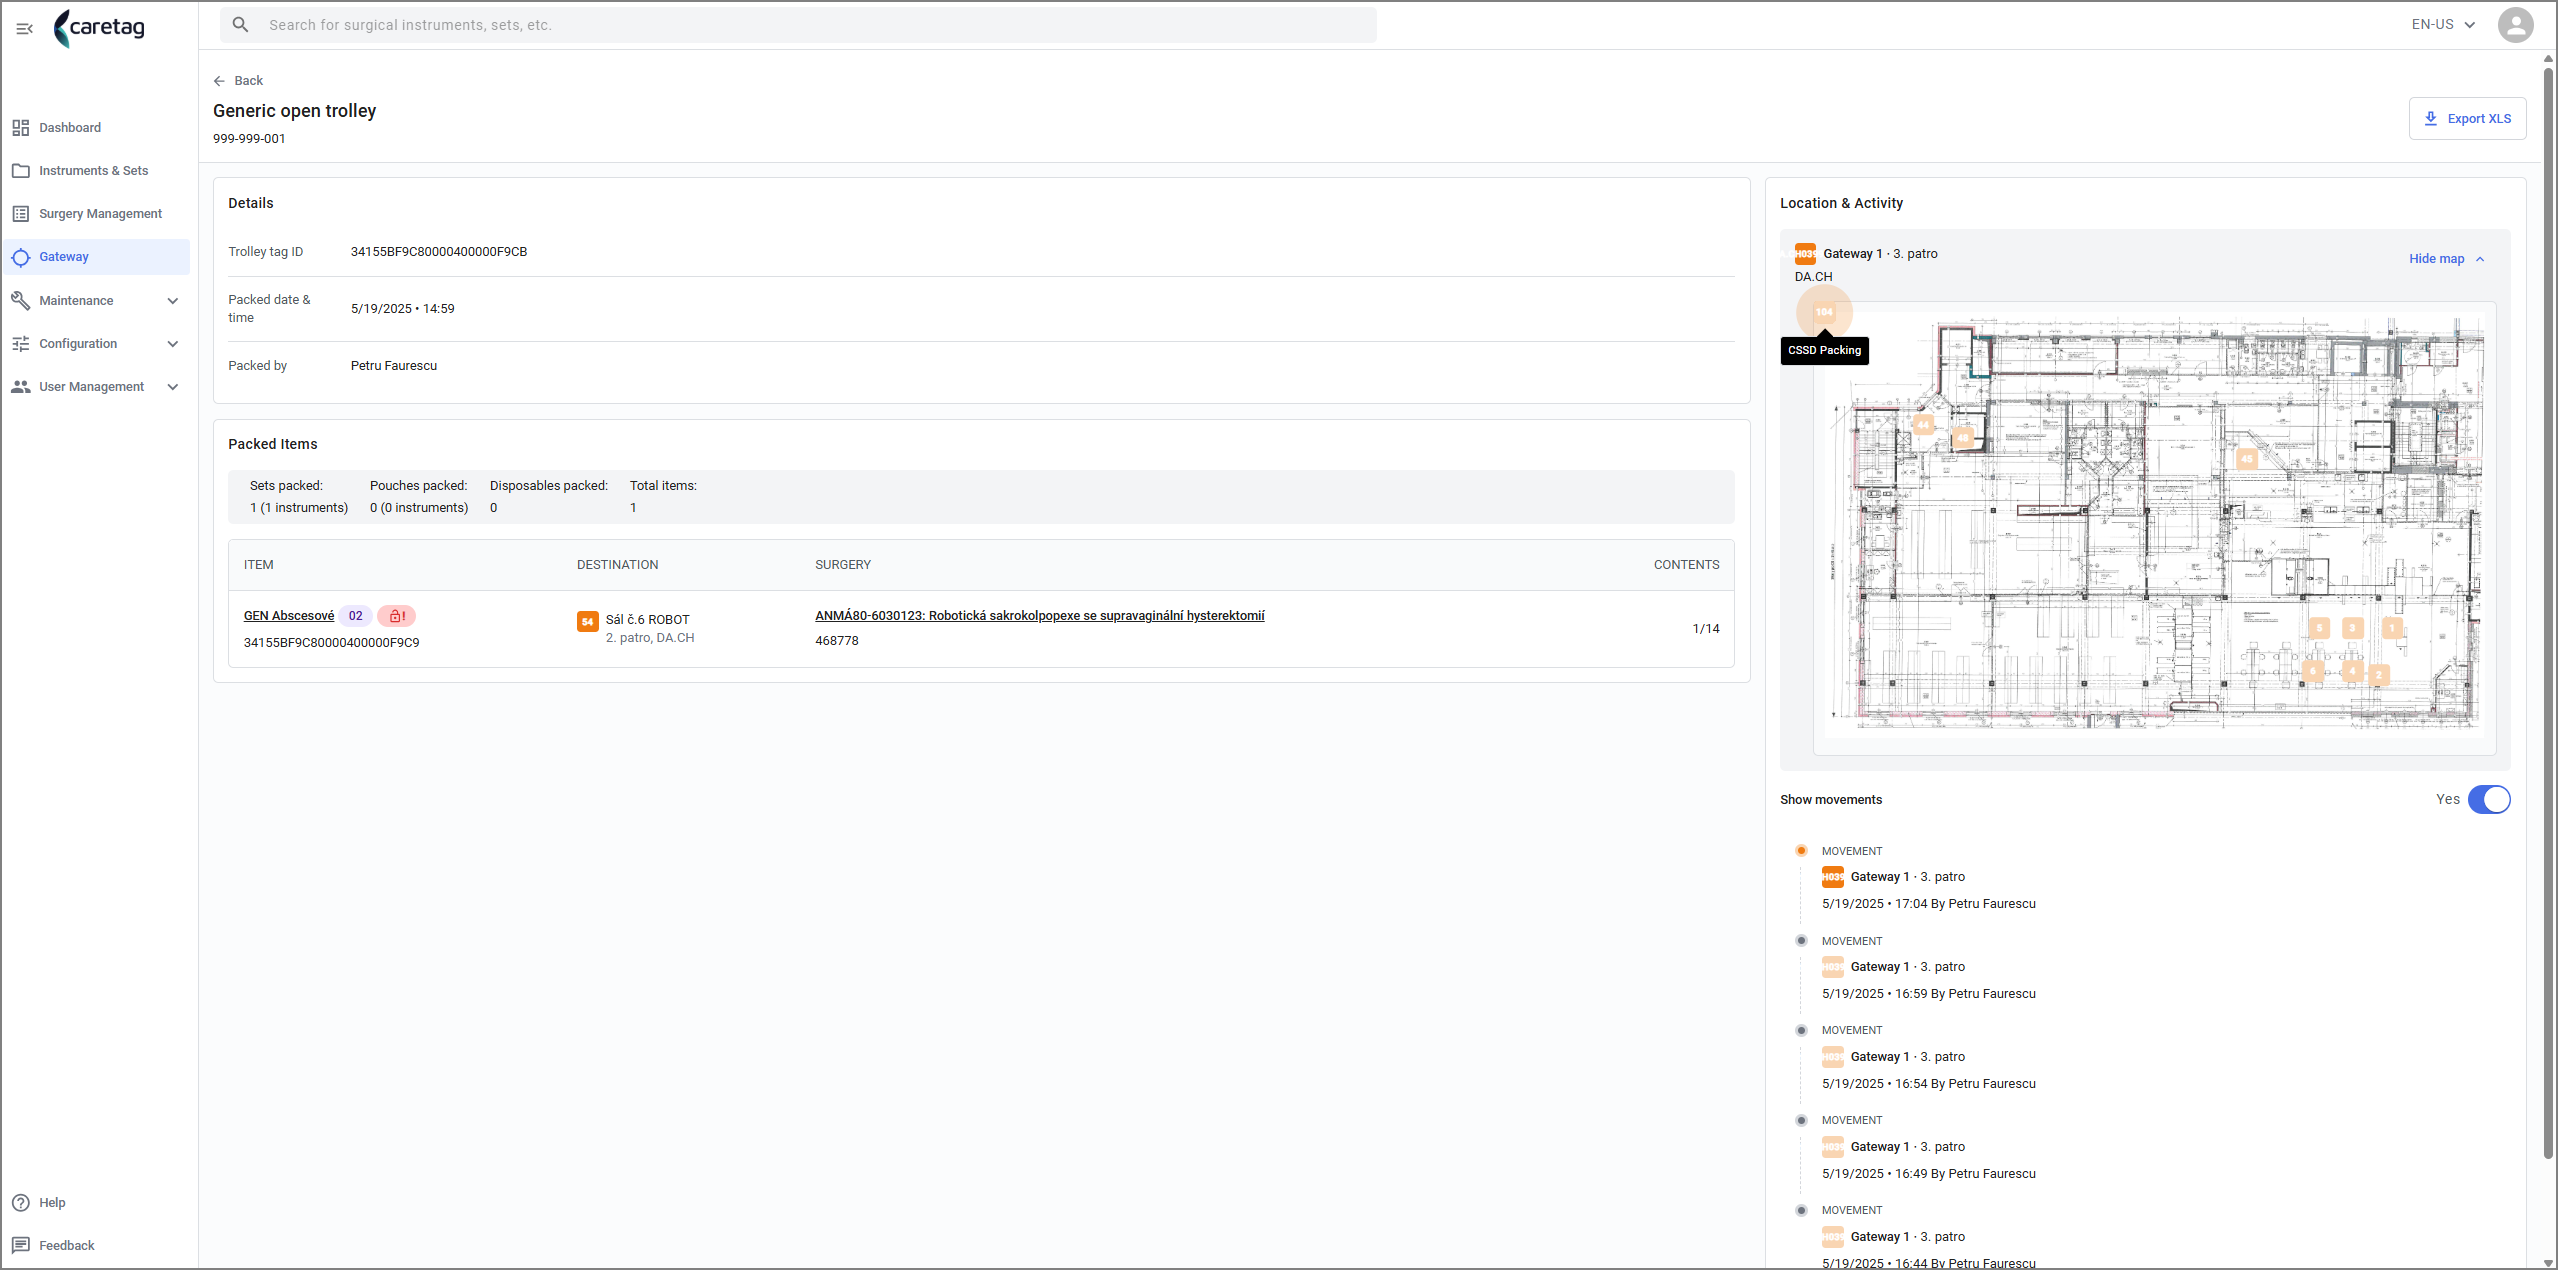Screen dimensions: 2558x1270
Task: Open the EN-US language dropdown
Action: 2442,25
